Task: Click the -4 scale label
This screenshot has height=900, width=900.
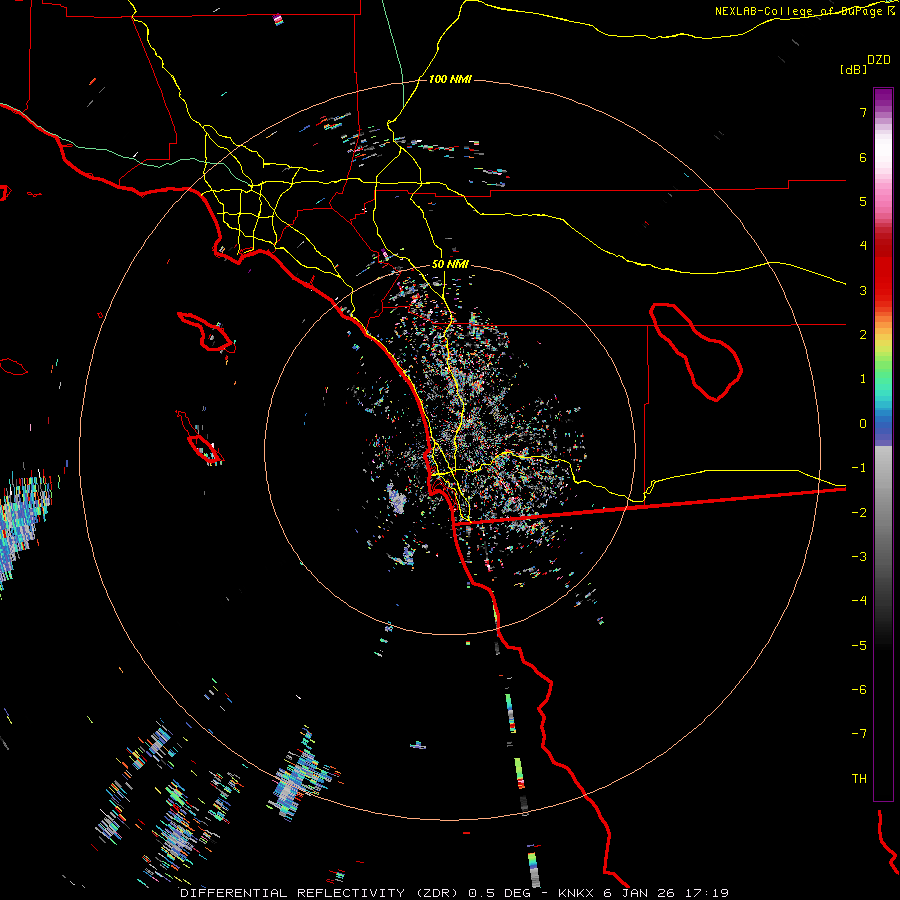Action: [x=859, y=601]
